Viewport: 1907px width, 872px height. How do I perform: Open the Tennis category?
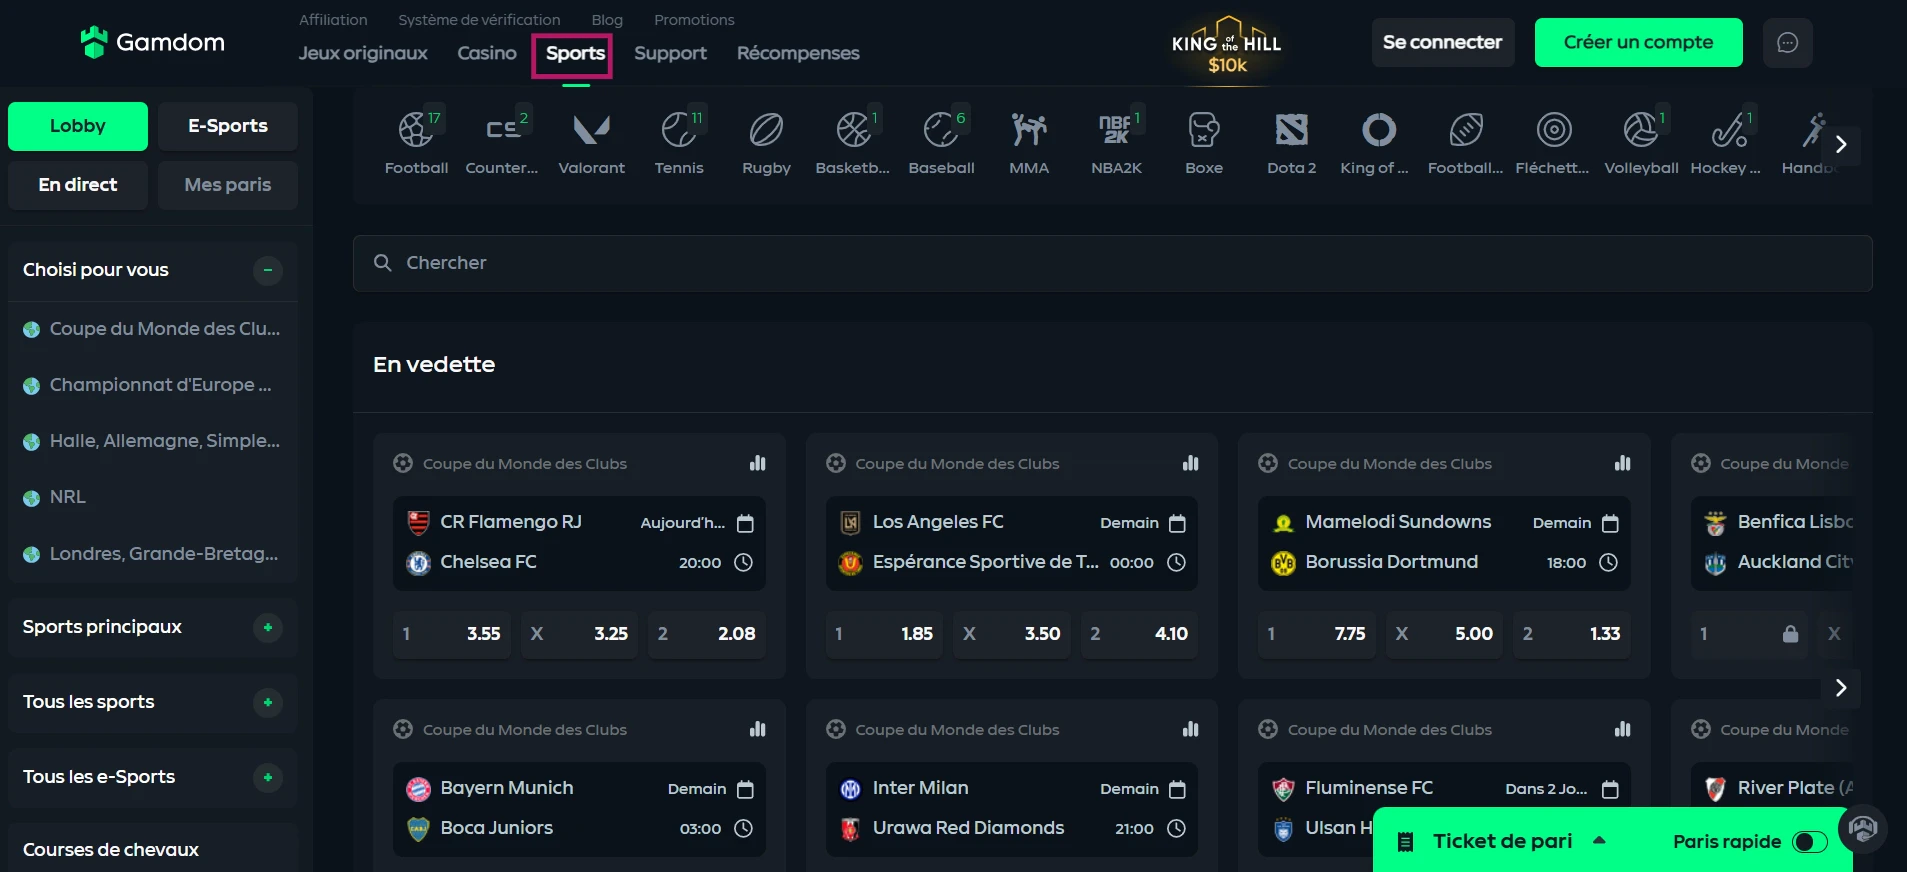[x=679, y=142]
